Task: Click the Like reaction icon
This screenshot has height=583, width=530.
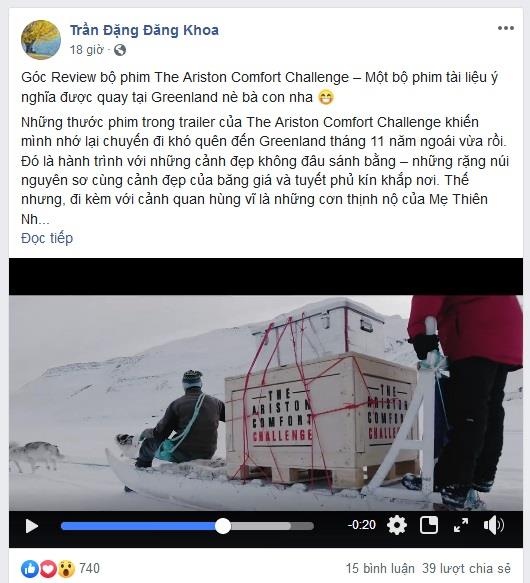Action: (30, 568)
